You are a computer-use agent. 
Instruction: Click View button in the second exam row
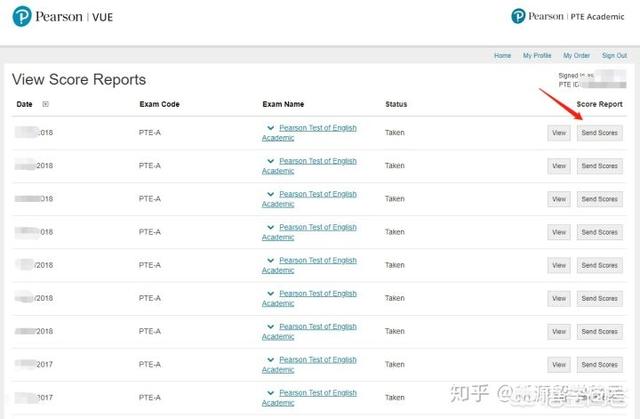point(559,166)
